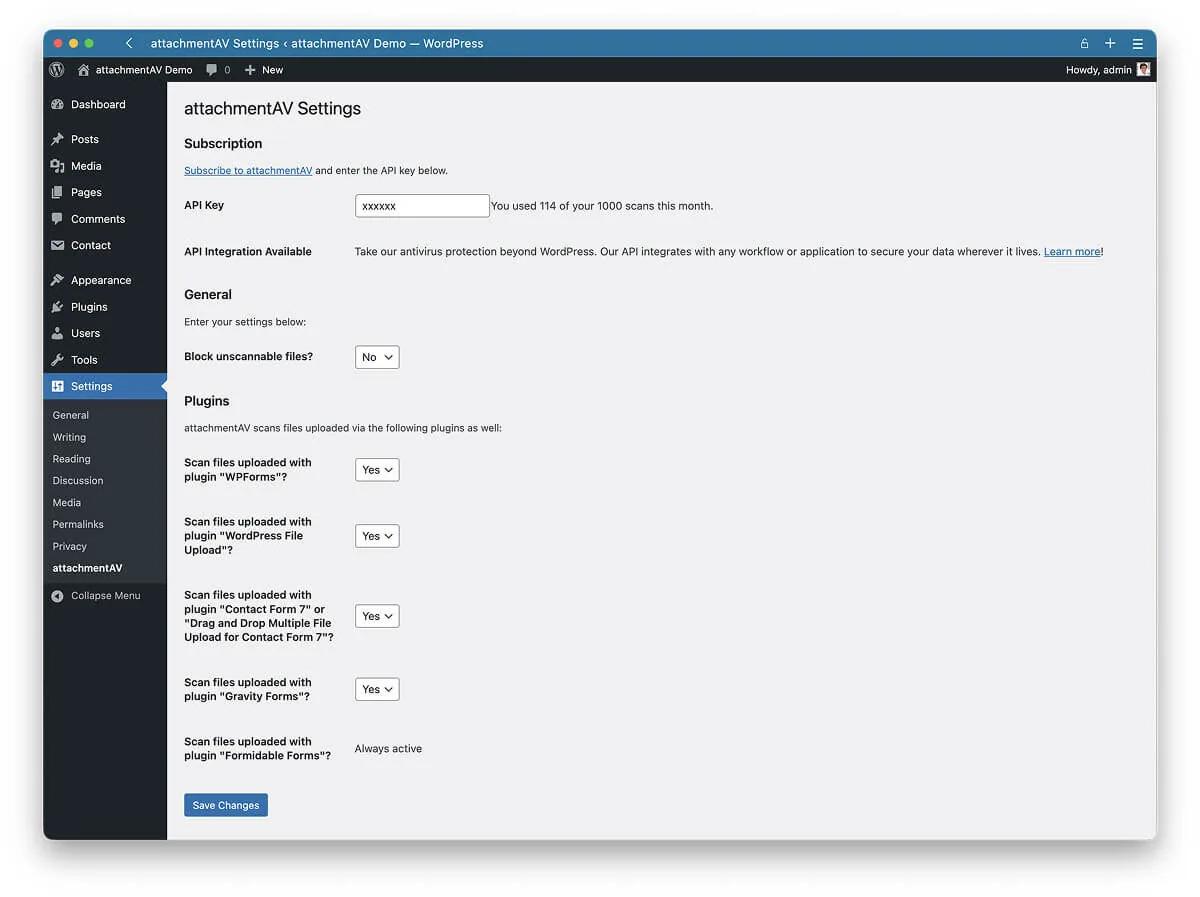1200x897 pixels.
Task: Open the Contact Form 7 scan dropdown
Action: coord(377,616)
